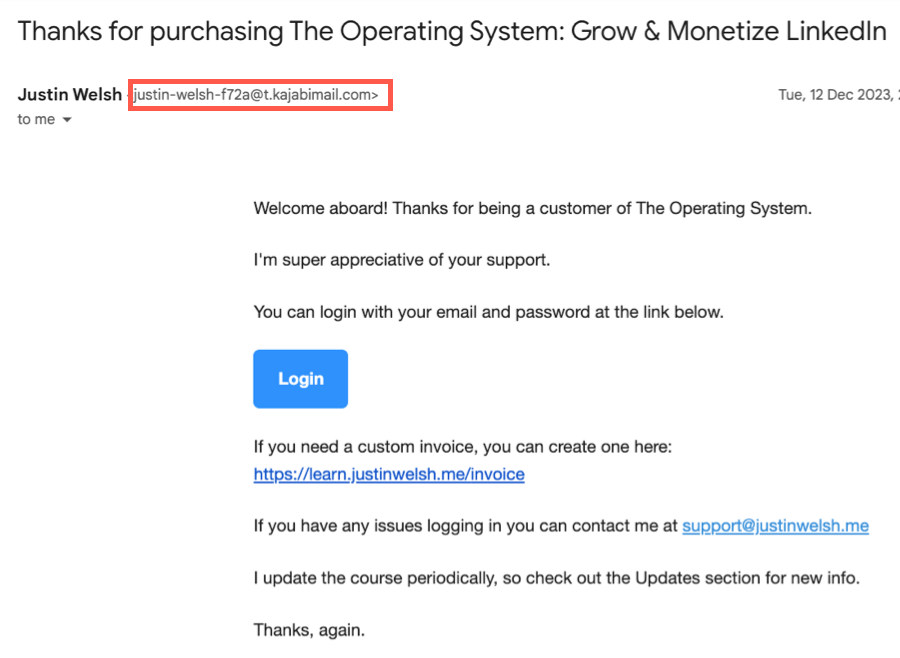
Task: Open the learn.justinwelsh.me/invoice link
Action: [x=389, y=474]
